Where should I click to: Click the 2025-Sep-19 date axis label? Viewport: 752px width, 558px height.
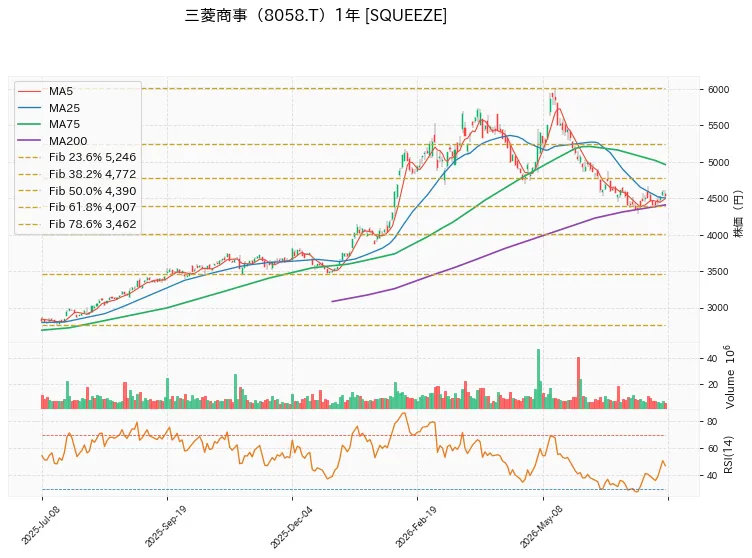tap(165, 526)
